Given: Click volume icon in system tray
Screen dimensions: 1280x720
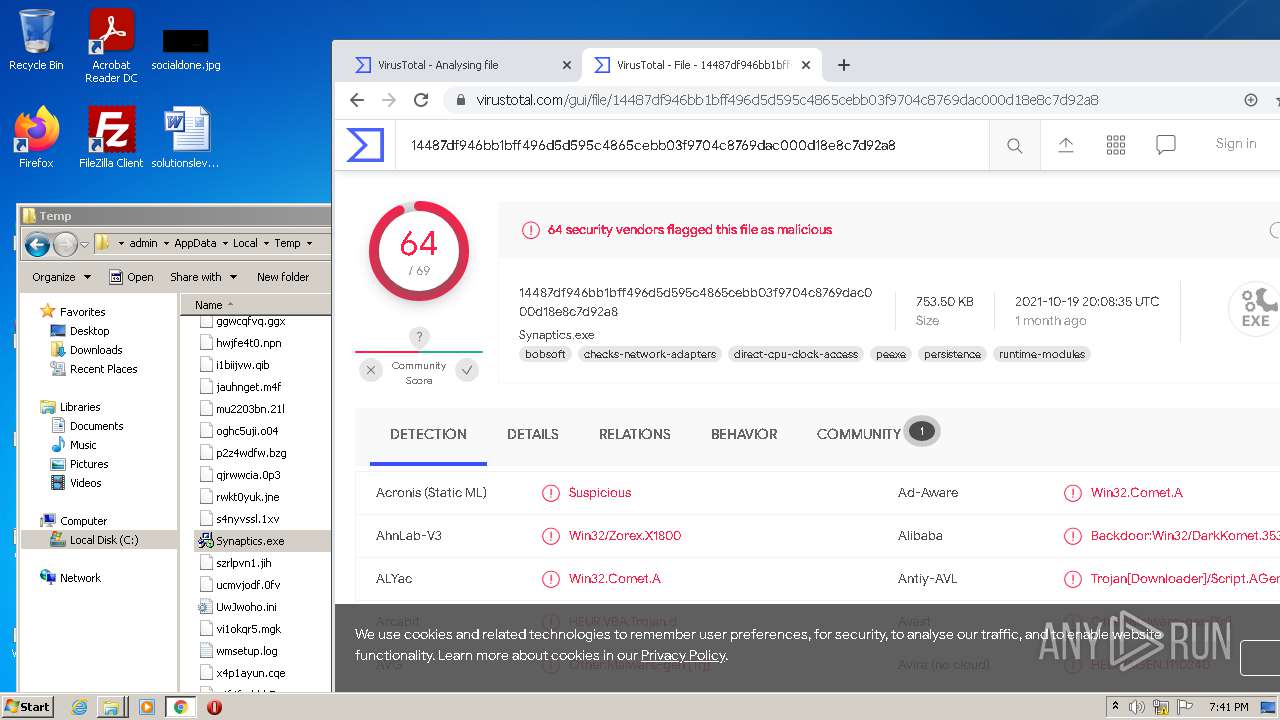Looking at the screenshot, I should click(x=1137, y=707).
